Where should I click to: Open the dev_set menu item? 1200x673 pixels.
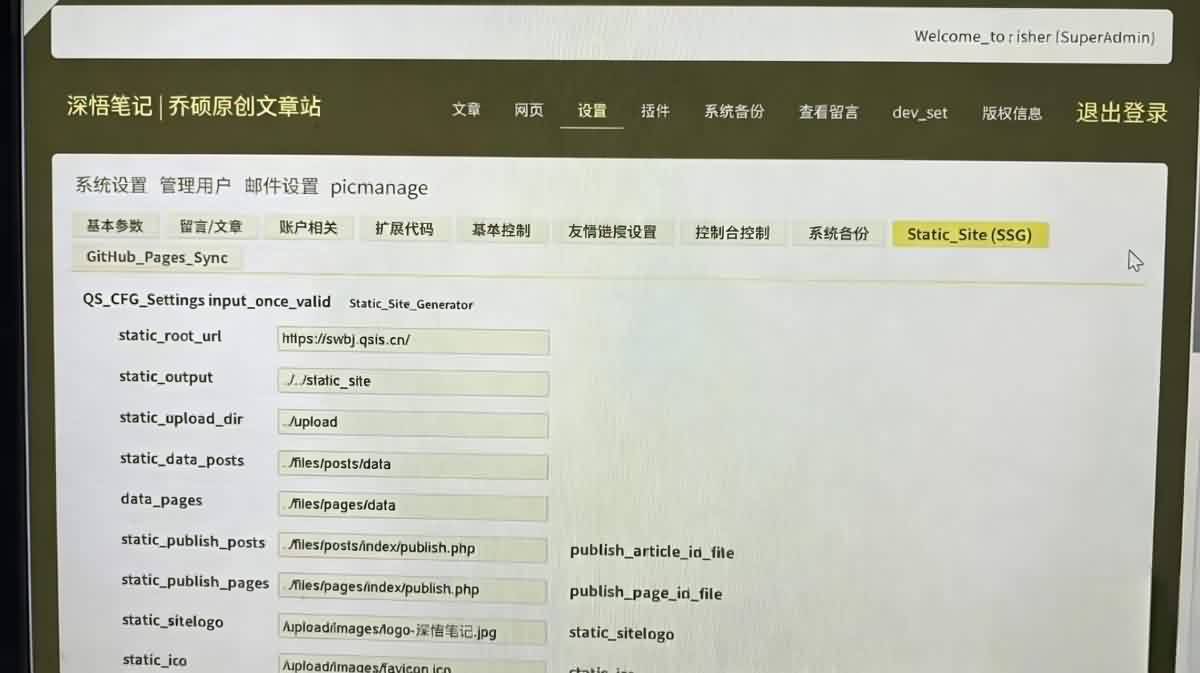pos(920,113)
